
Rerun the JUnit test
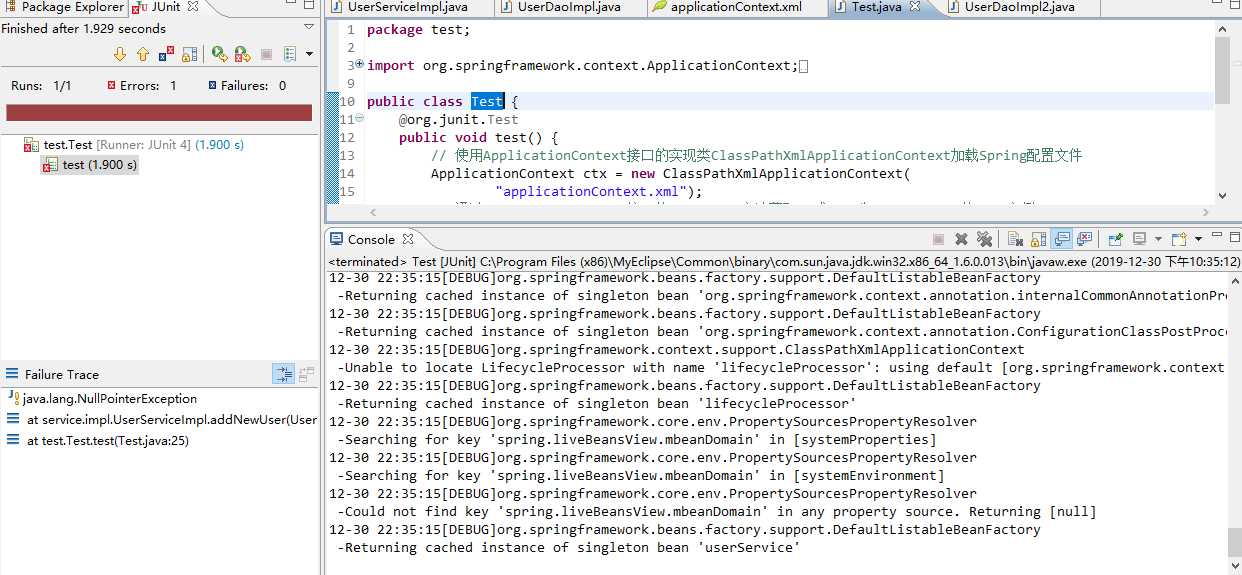click(218, 54)
